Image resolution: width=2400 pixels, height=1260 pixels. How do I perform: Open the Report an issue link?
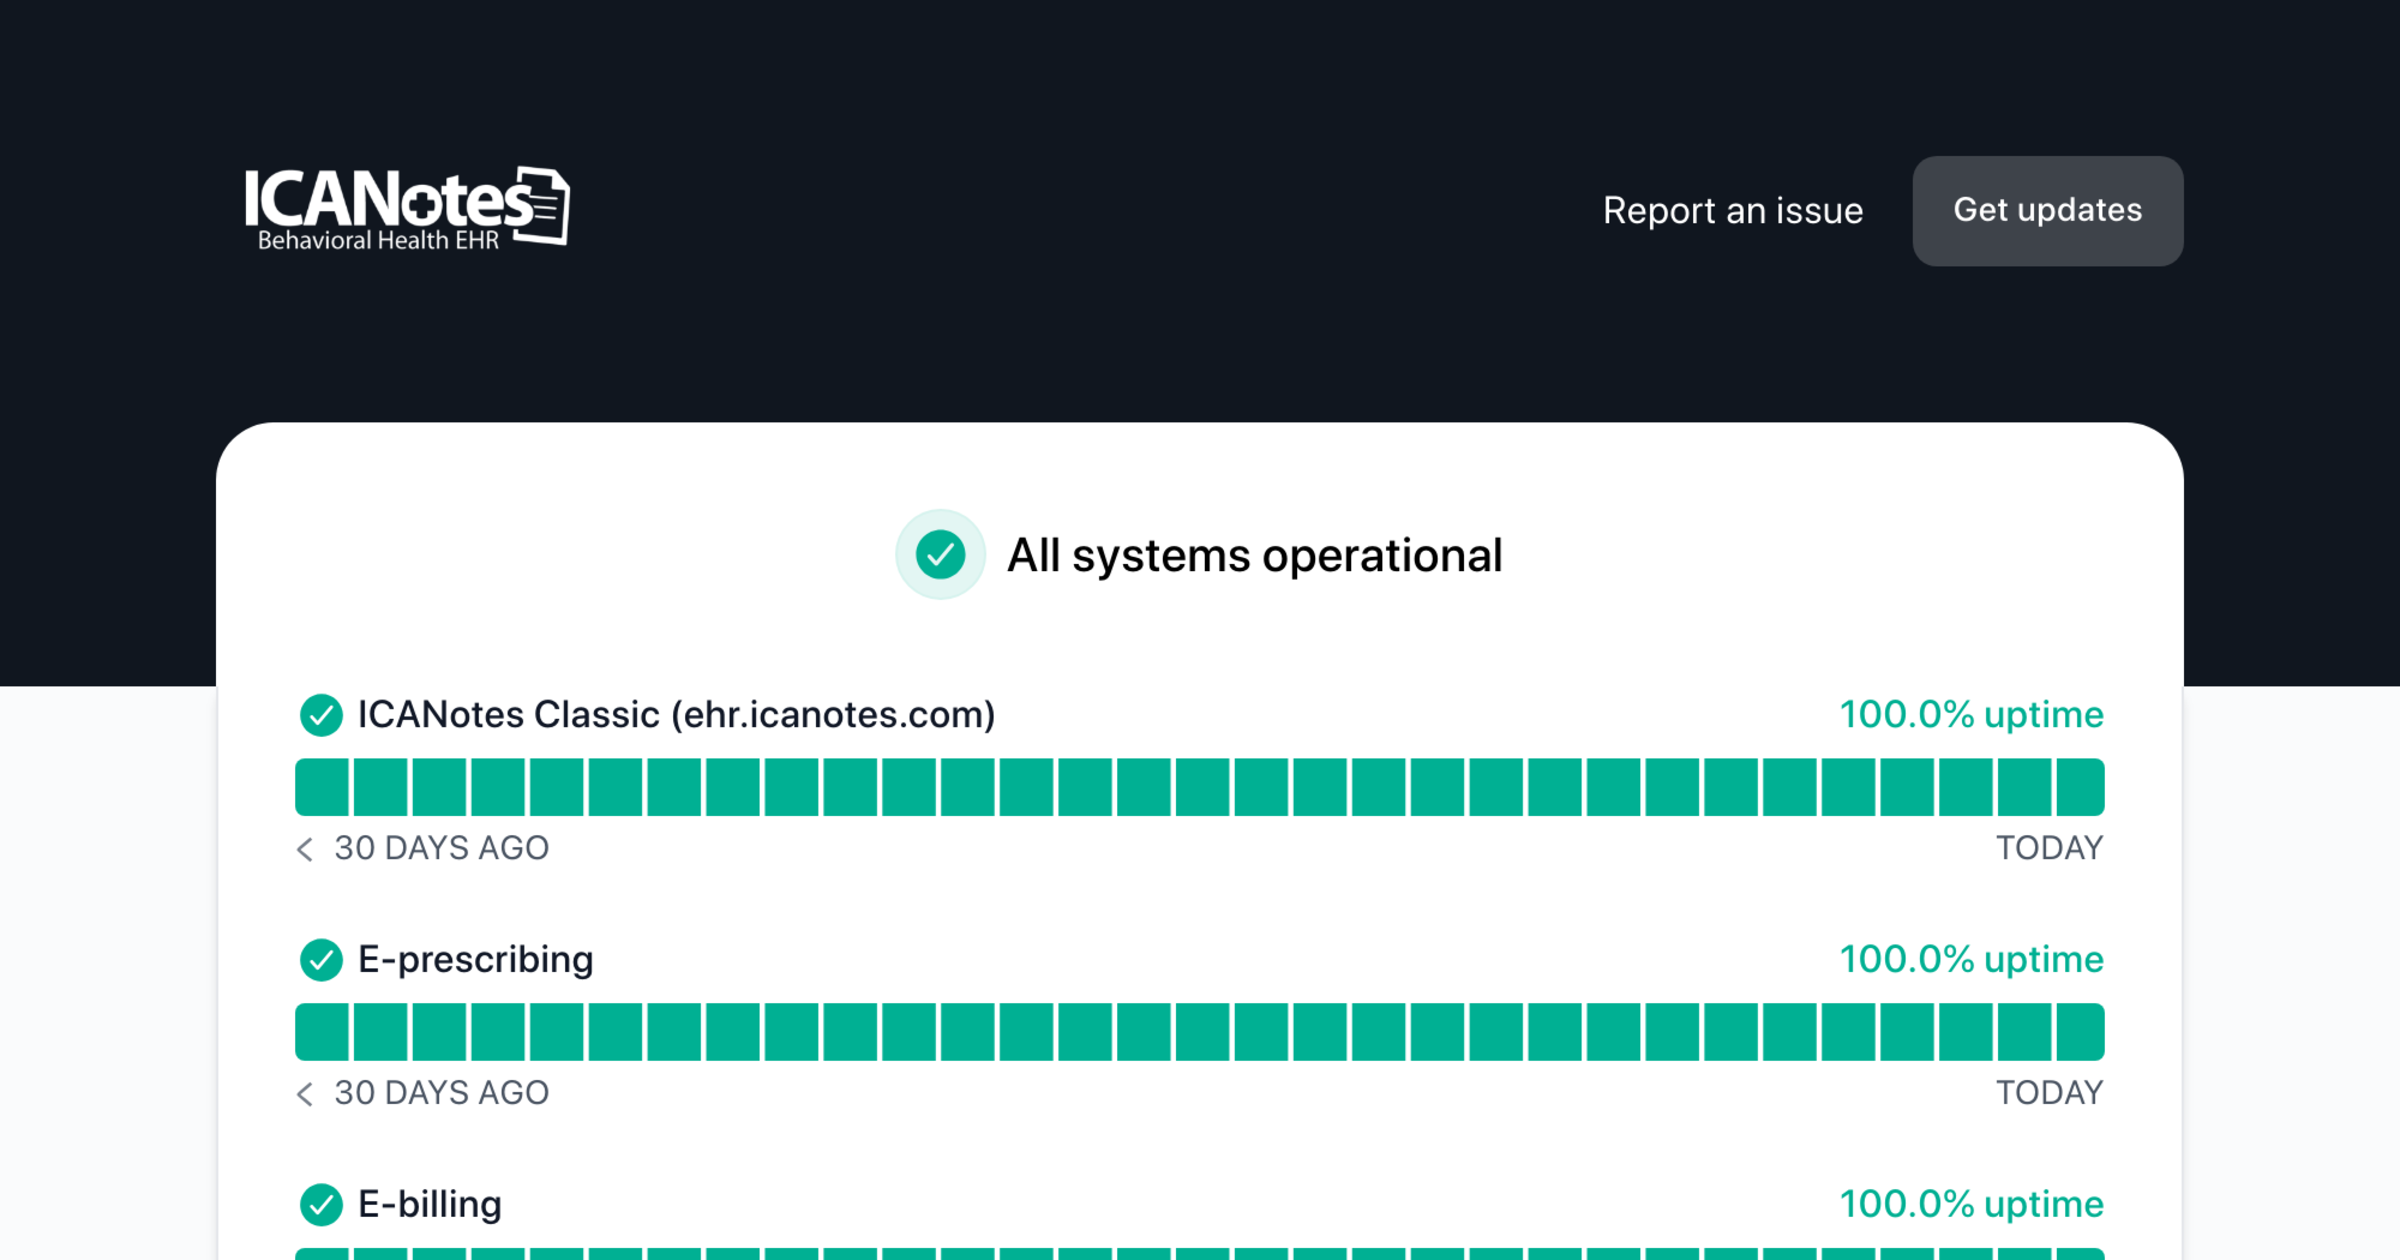(1733, 211)
